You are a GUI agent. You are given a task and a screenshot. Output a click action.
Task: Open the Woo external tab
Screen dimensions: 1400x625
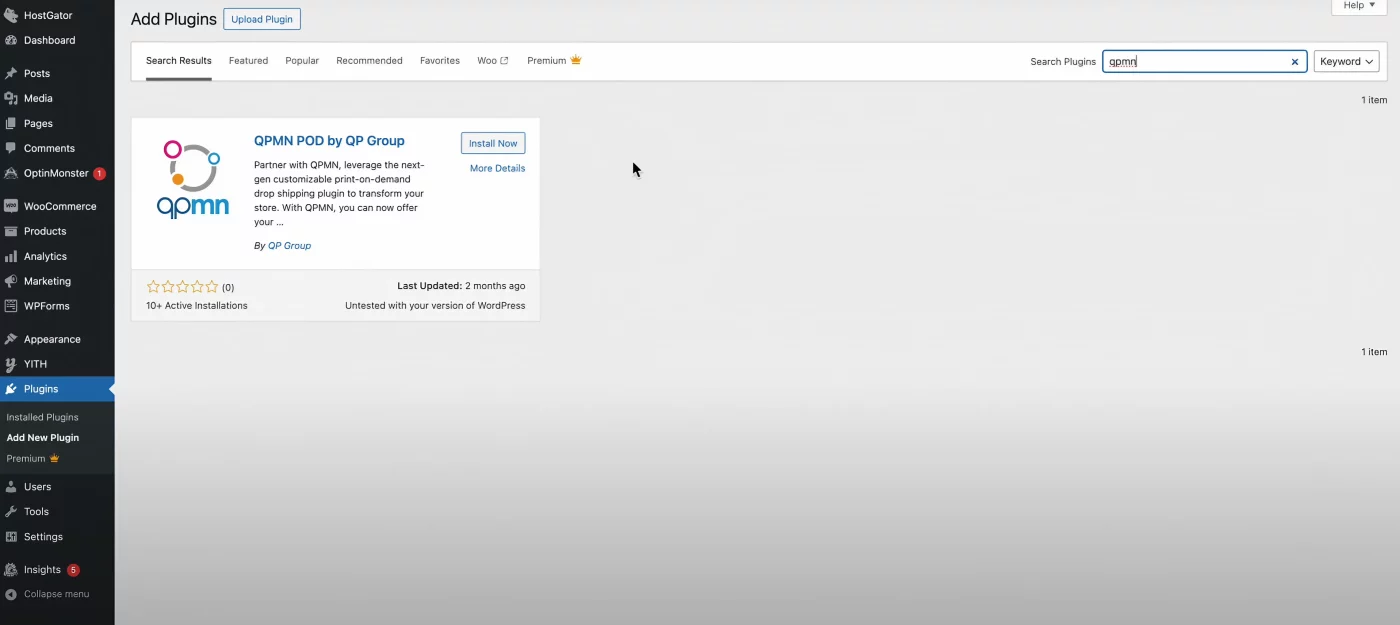493,61
